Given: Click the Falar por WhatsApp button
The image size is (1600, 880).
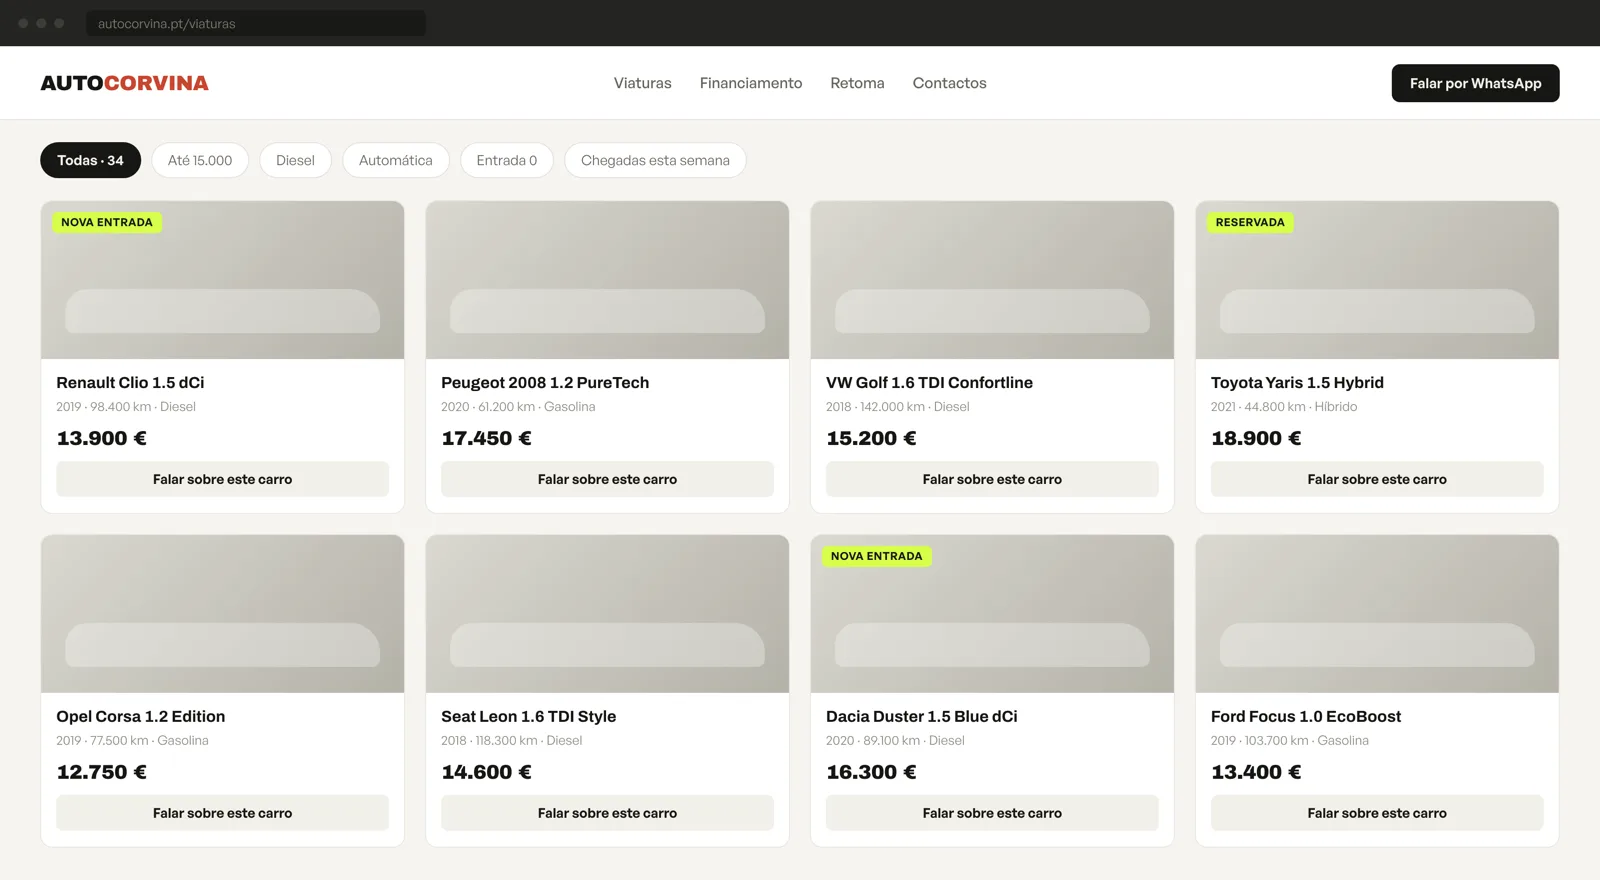Looking at the screenshot, I should (x=1475, y=83).
